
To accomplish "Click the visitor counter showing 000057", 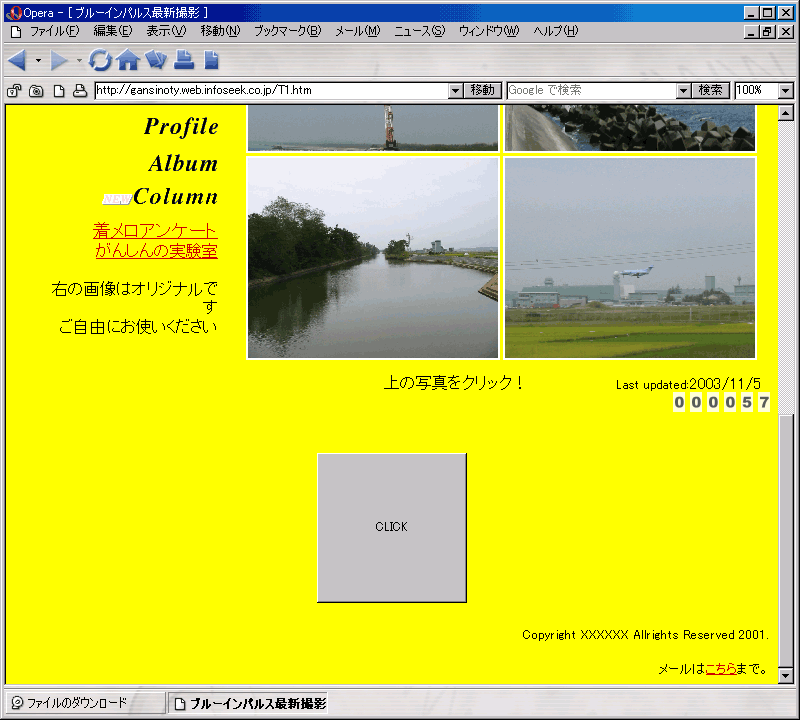I will [721, 403].
